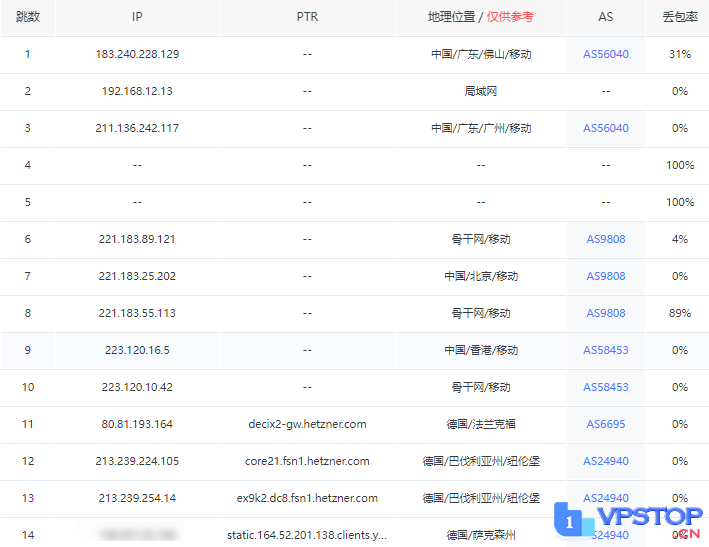Image resolution: width=709 pixels, height=547 pixels.
Task: Click the 89% packet loss value
Action: pos(680,313)
